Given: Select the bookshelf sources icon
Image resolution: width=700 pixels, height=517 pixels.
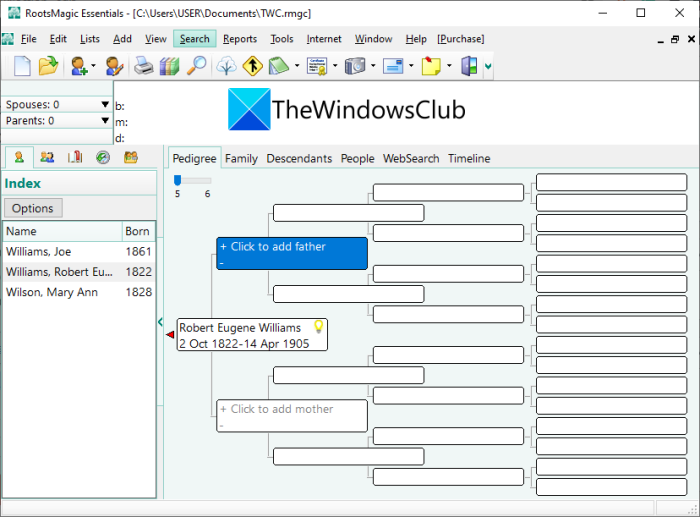Looking at the screenshot, I should [x=170, y=66].
